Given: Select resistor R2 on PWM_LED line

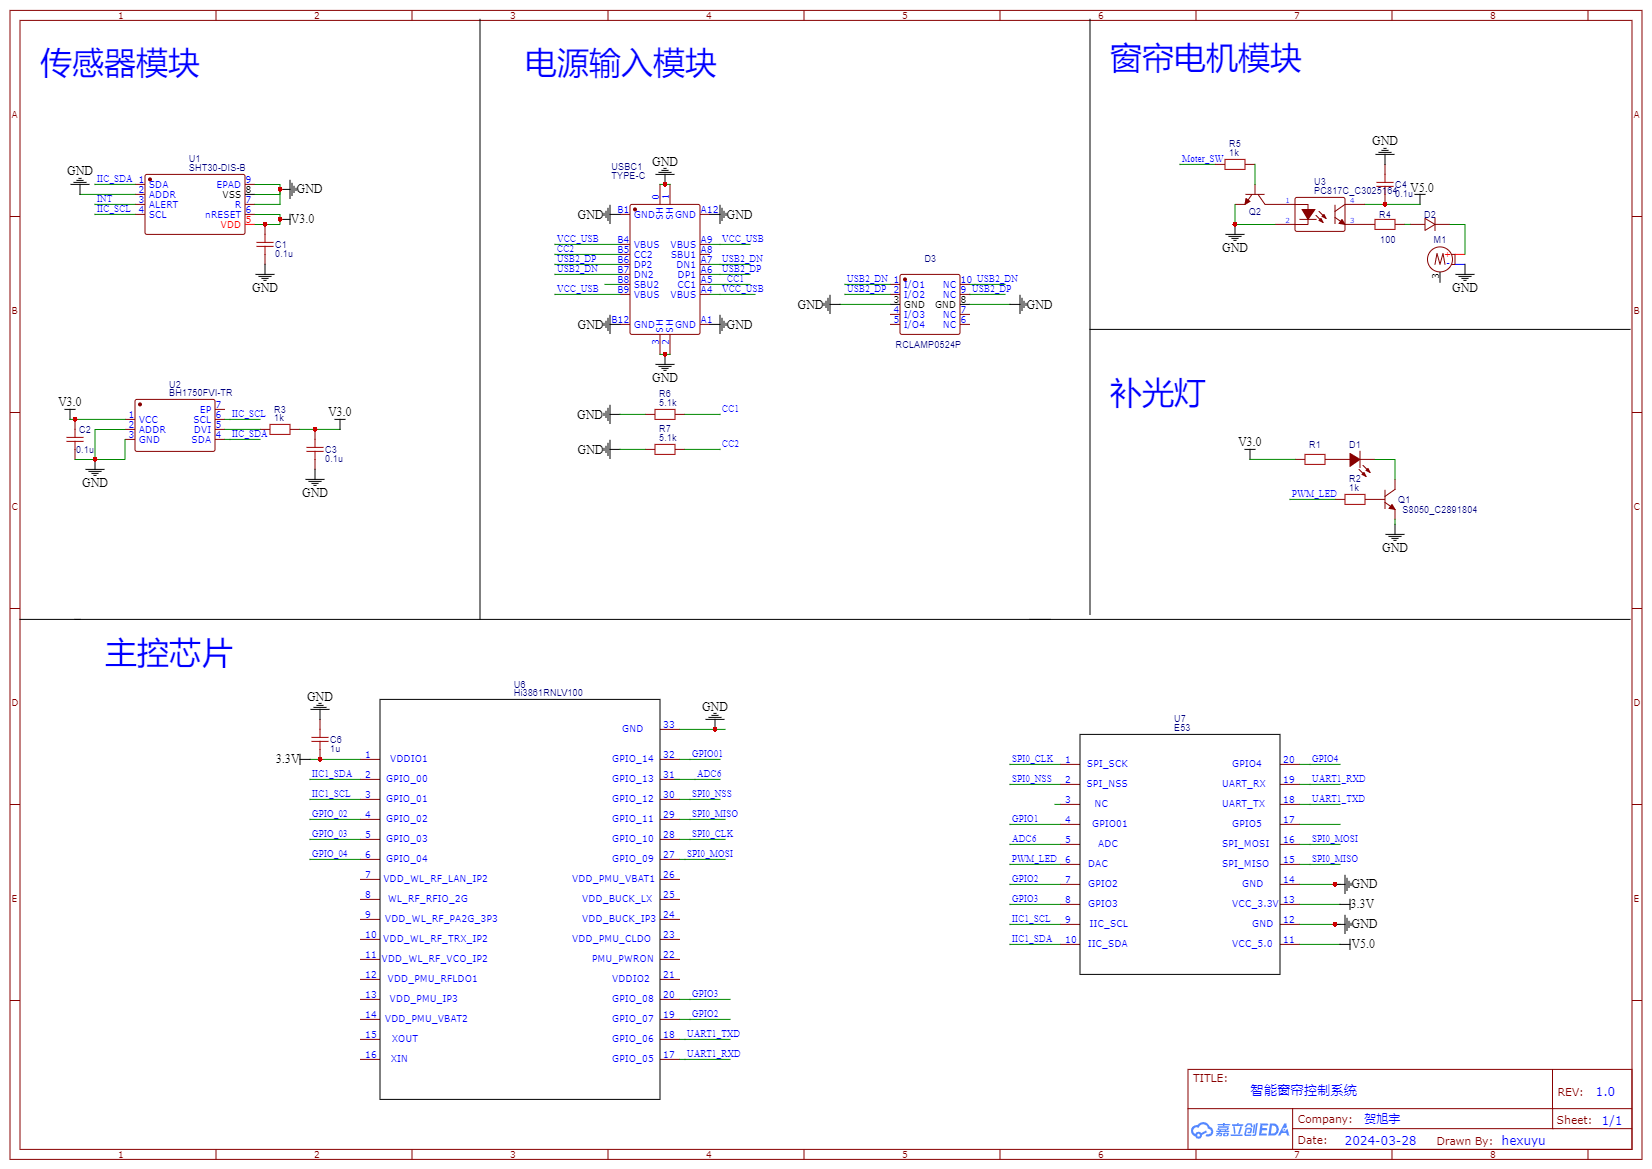Looking at the screenshot, I should tap(1355, 499).
